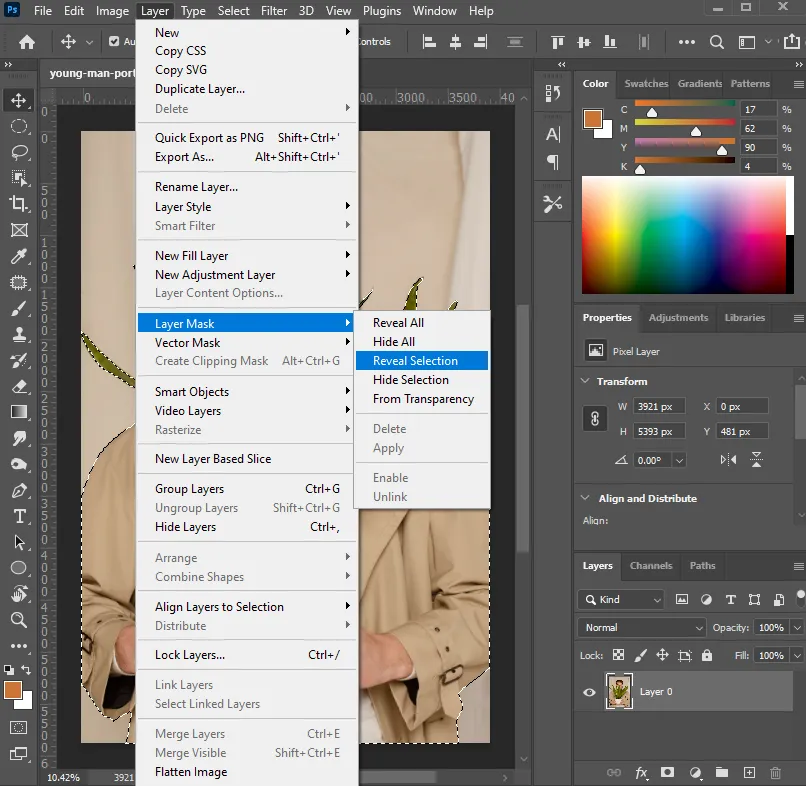Collapse the Transform section
806x786 pixels.
pos(585,381)
